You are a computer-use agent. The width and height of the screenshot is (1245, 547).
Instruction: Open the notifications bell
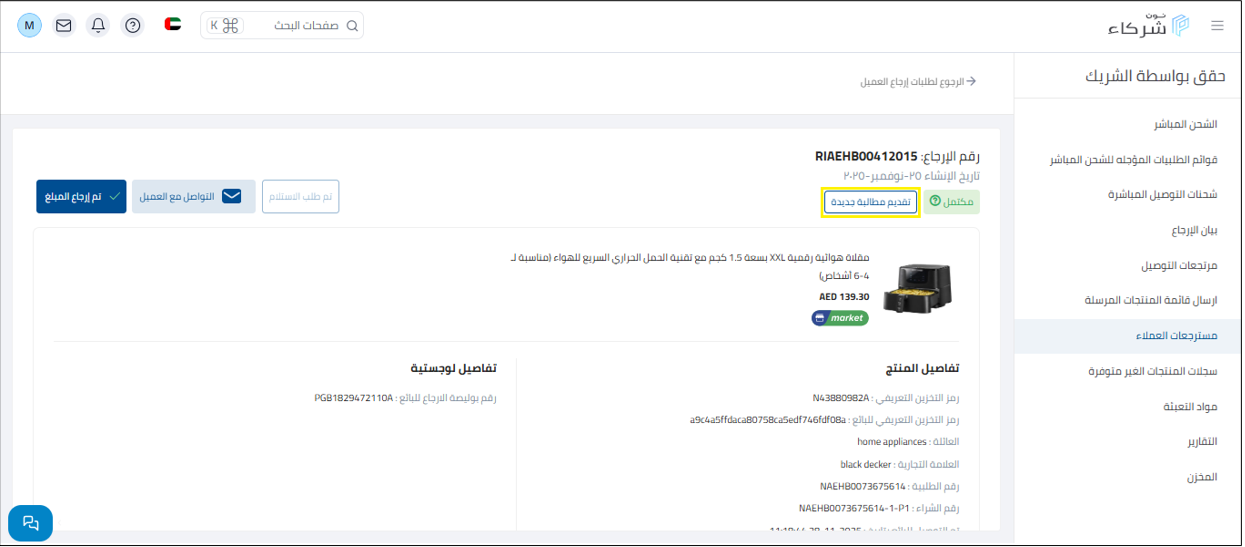point(98,26)
